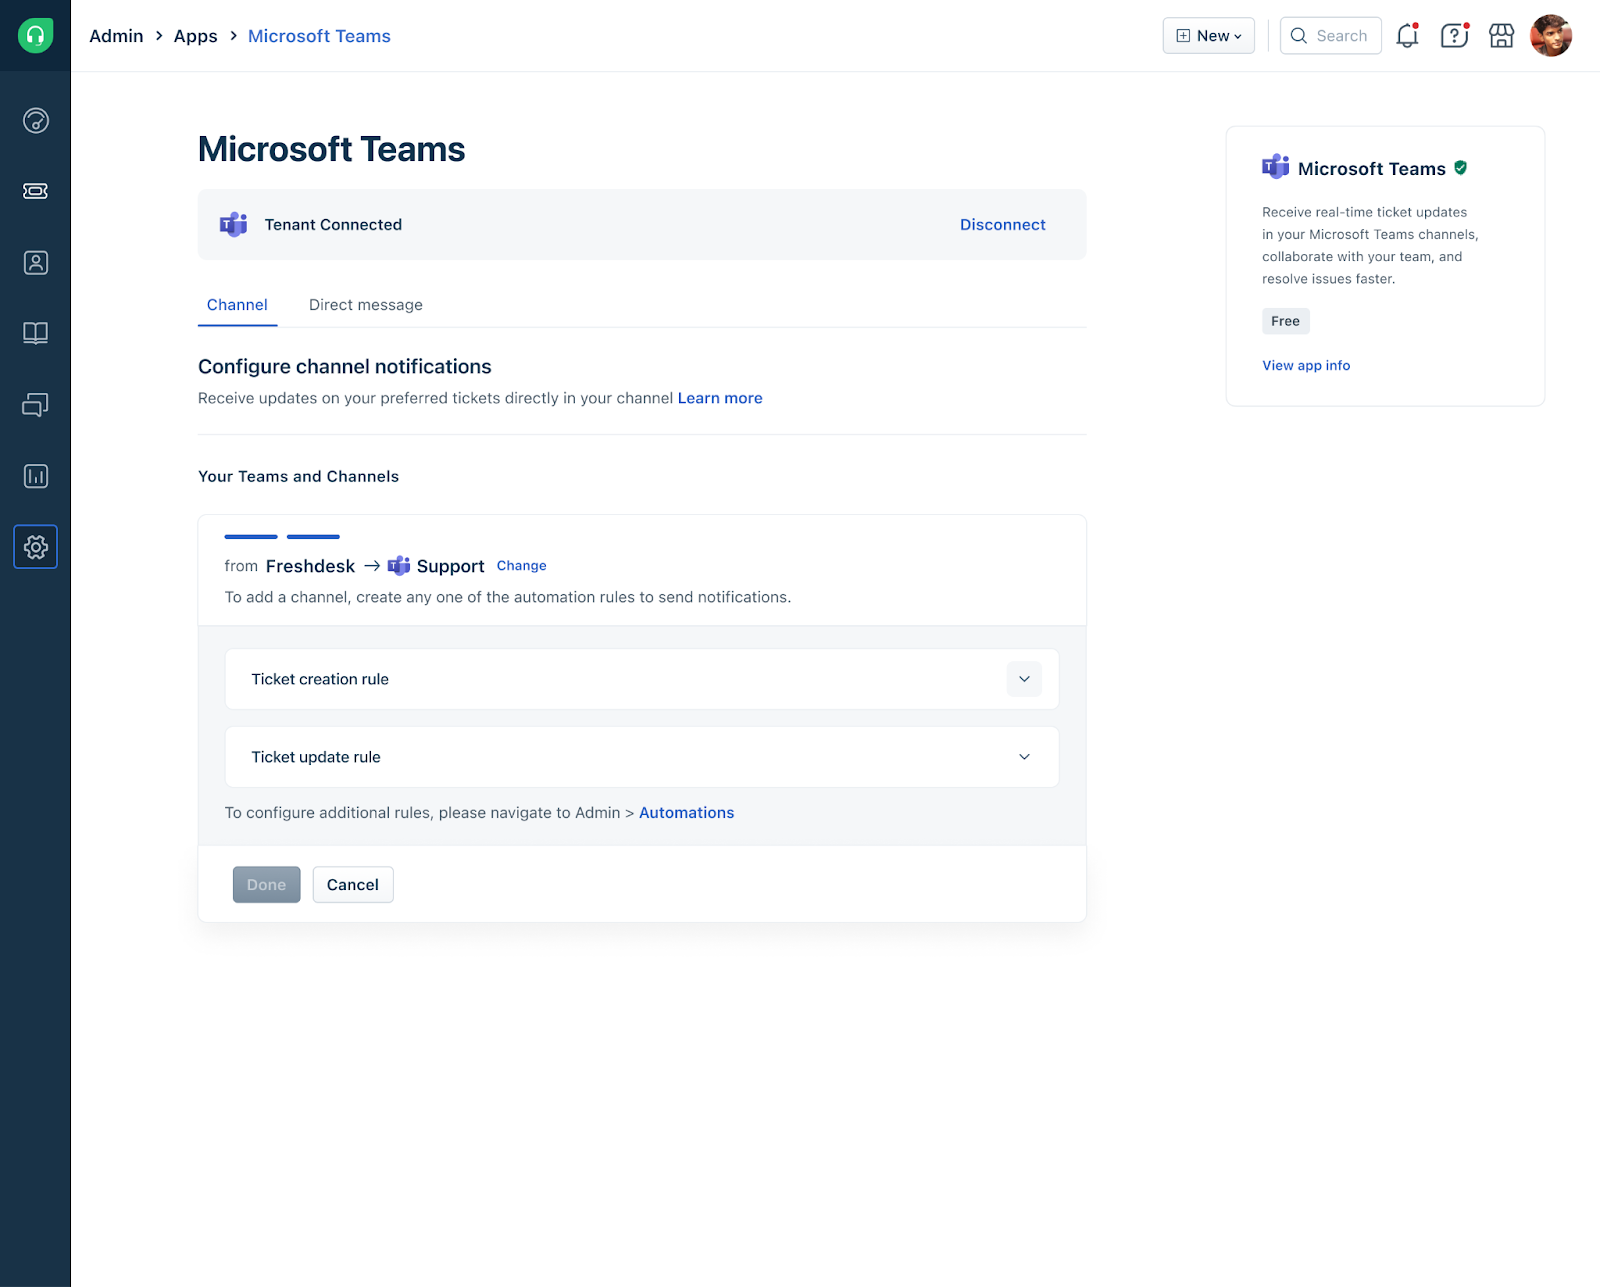Go to Apps breadcrumb
This screenshot has width=1600, height=1287.
point(196,36)
